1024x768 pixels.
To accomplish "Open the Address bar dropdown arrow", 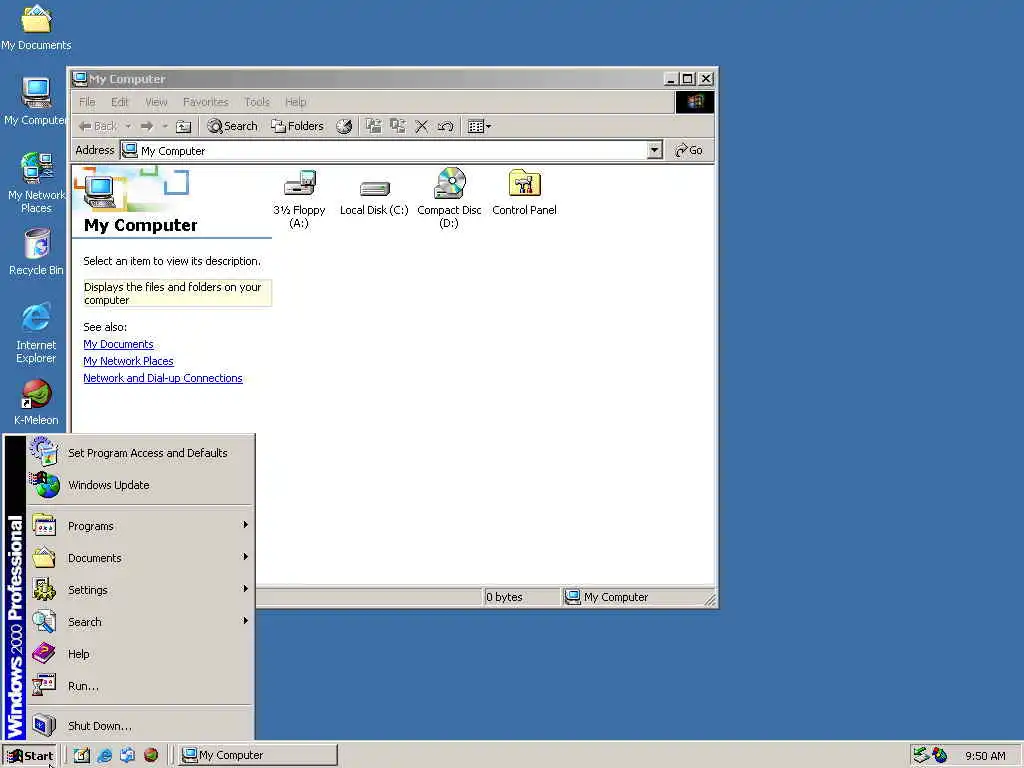I will tap(654, 150).
